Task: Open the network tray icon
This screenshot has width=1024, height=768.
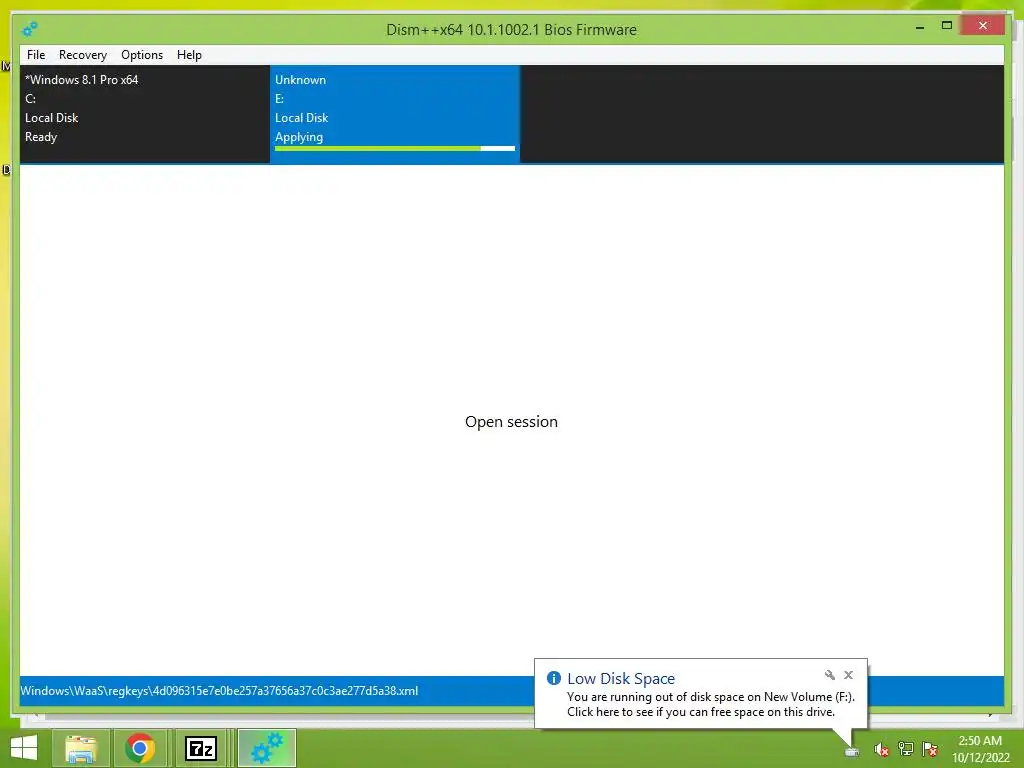Action: pyautogui.click(x=906, y=749)
